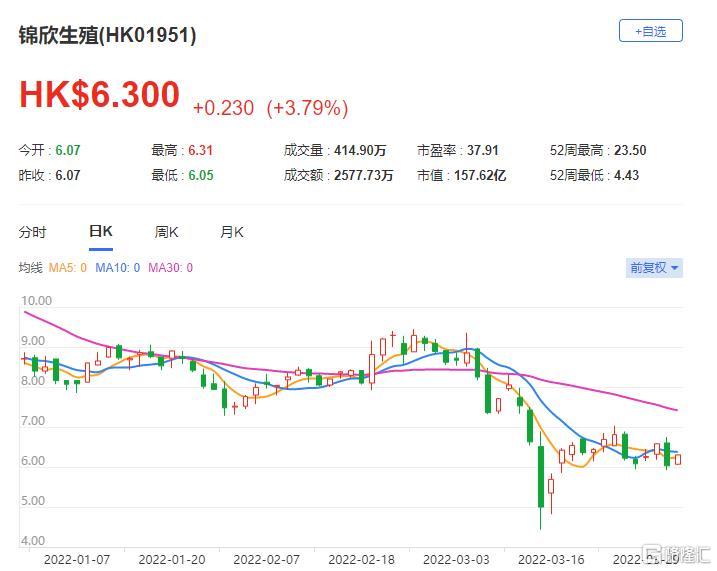Click the 5.00 price axis label
Viewport: 717px width, 571px height.
pyautogui.click(x=33, y=501)
